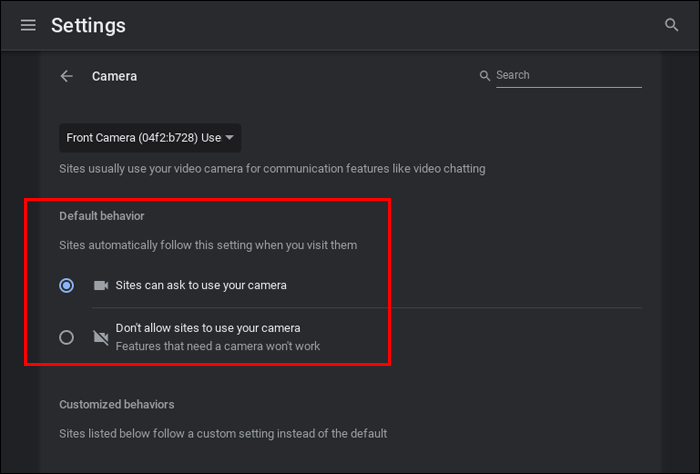Click the 'Customized behaviors' section heading
The image size is (700, 474).
[116, 404]
